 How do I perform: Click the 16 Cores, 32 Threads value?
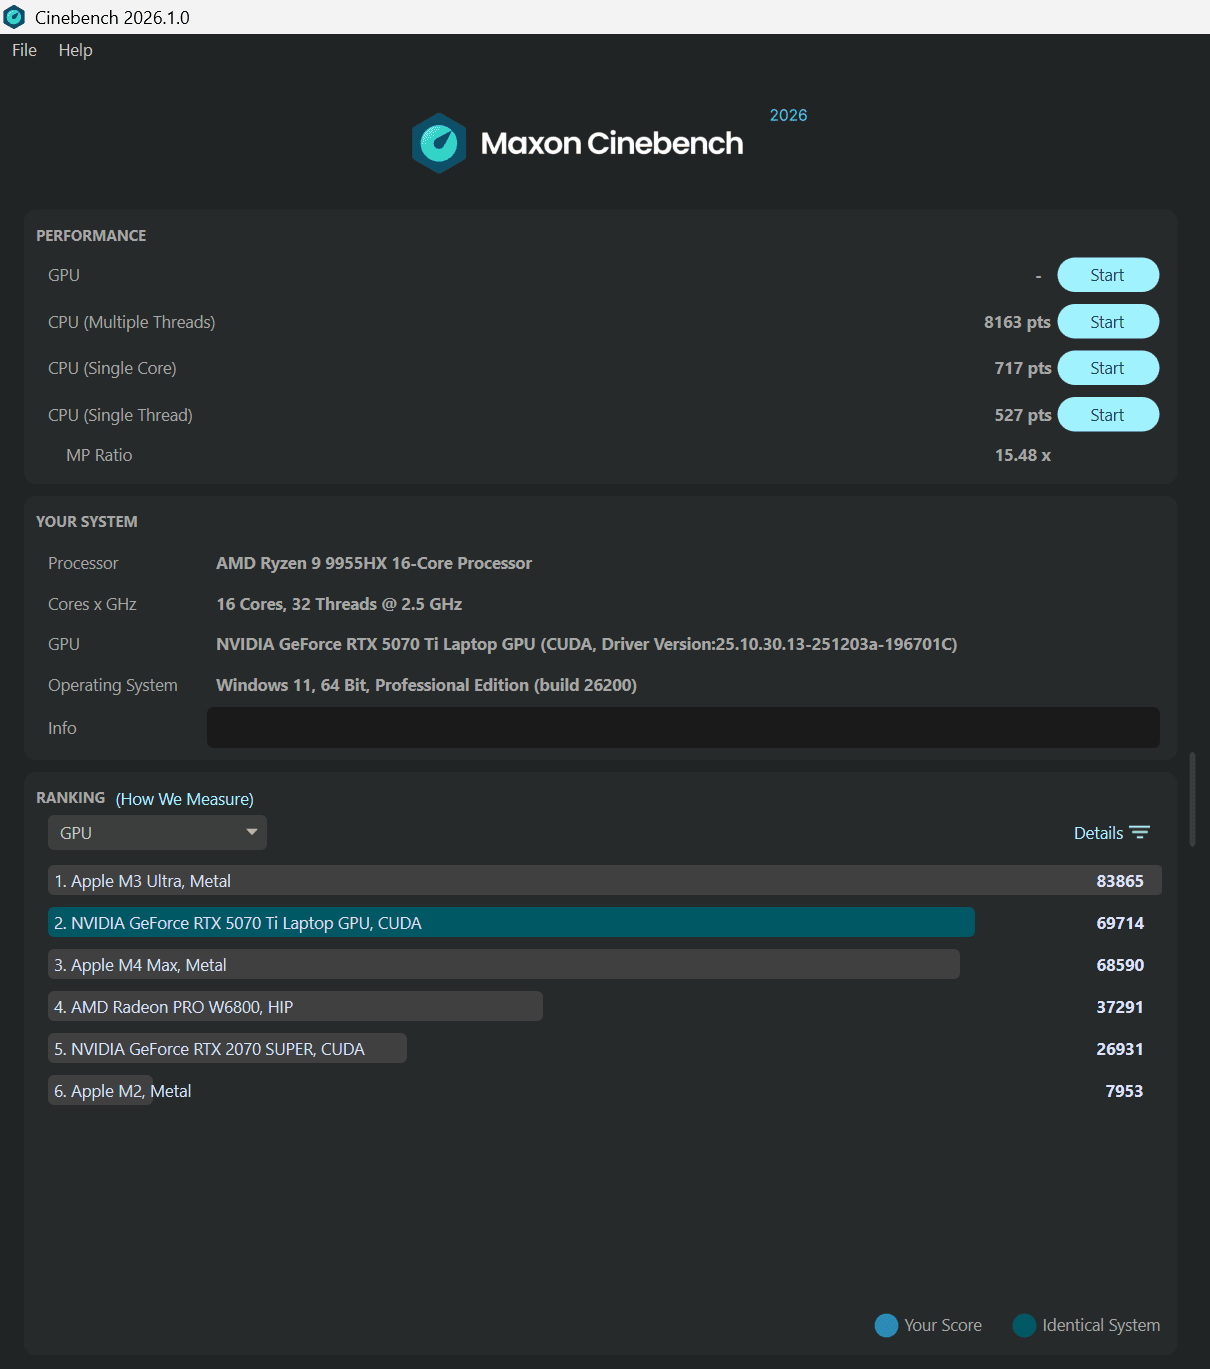339,604
